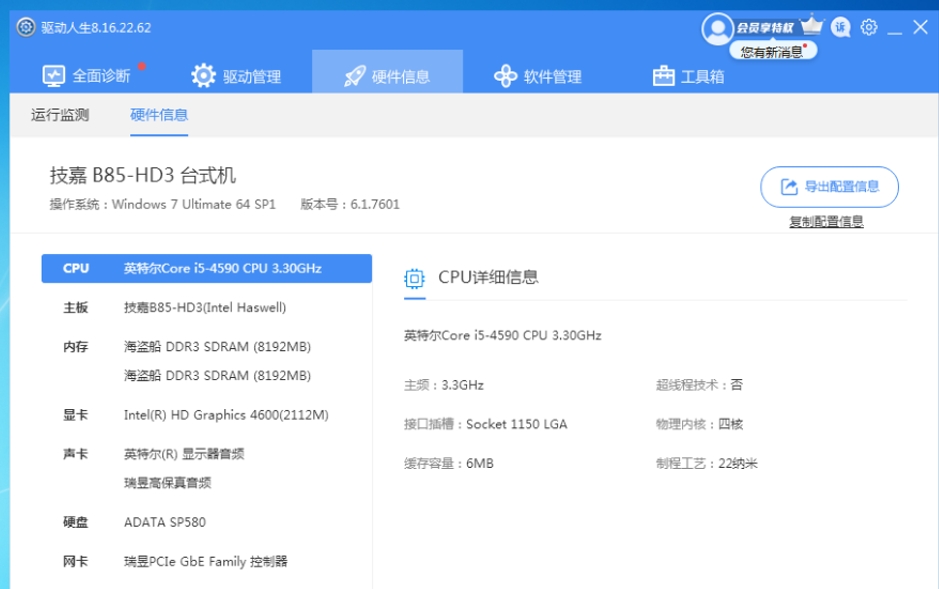Click the text 接口插槽：Socket 1150 LGA
Image resolution: width=939 pixels, height=589 pixels.
pos(486,424)
